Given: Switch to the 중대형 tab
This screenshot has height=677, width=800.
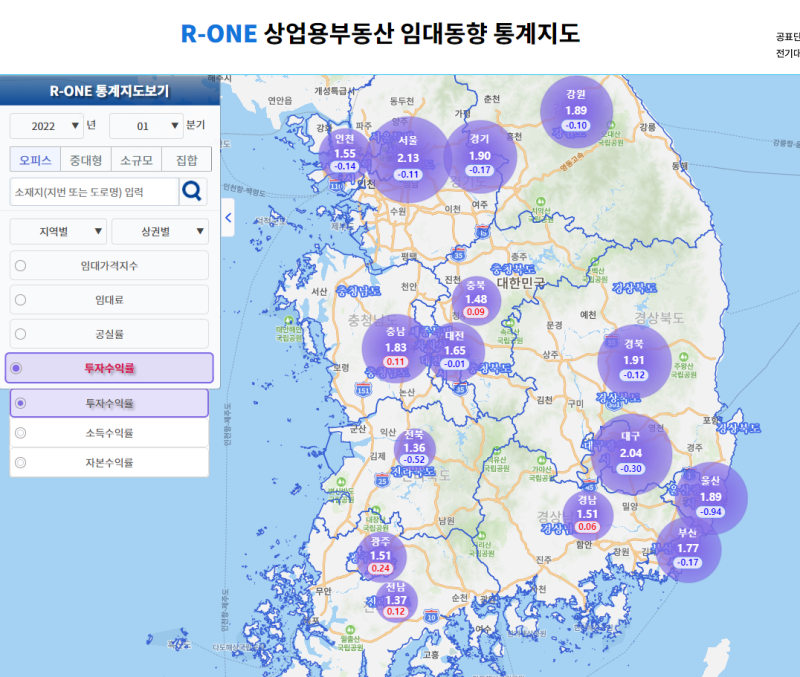Looking at the screenshot, I should coord(86,160).
